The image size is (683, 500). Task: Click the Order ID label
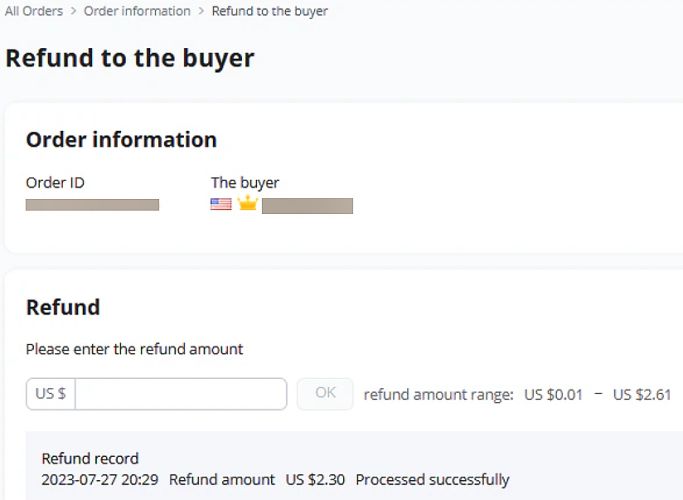point(55,182)
